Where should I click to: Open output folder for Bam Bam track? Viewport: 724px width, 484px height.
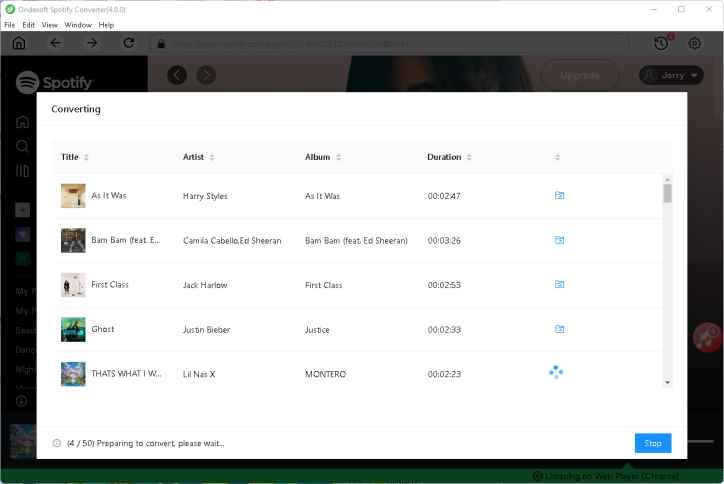pos(559,240)
